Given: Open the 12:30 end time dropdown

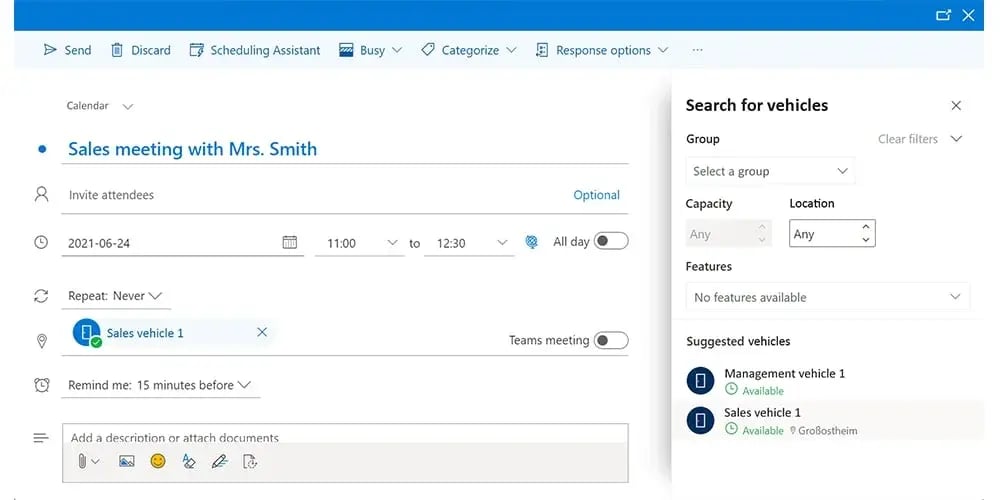Looking at the screenshot, I should [x=469, y=243].
